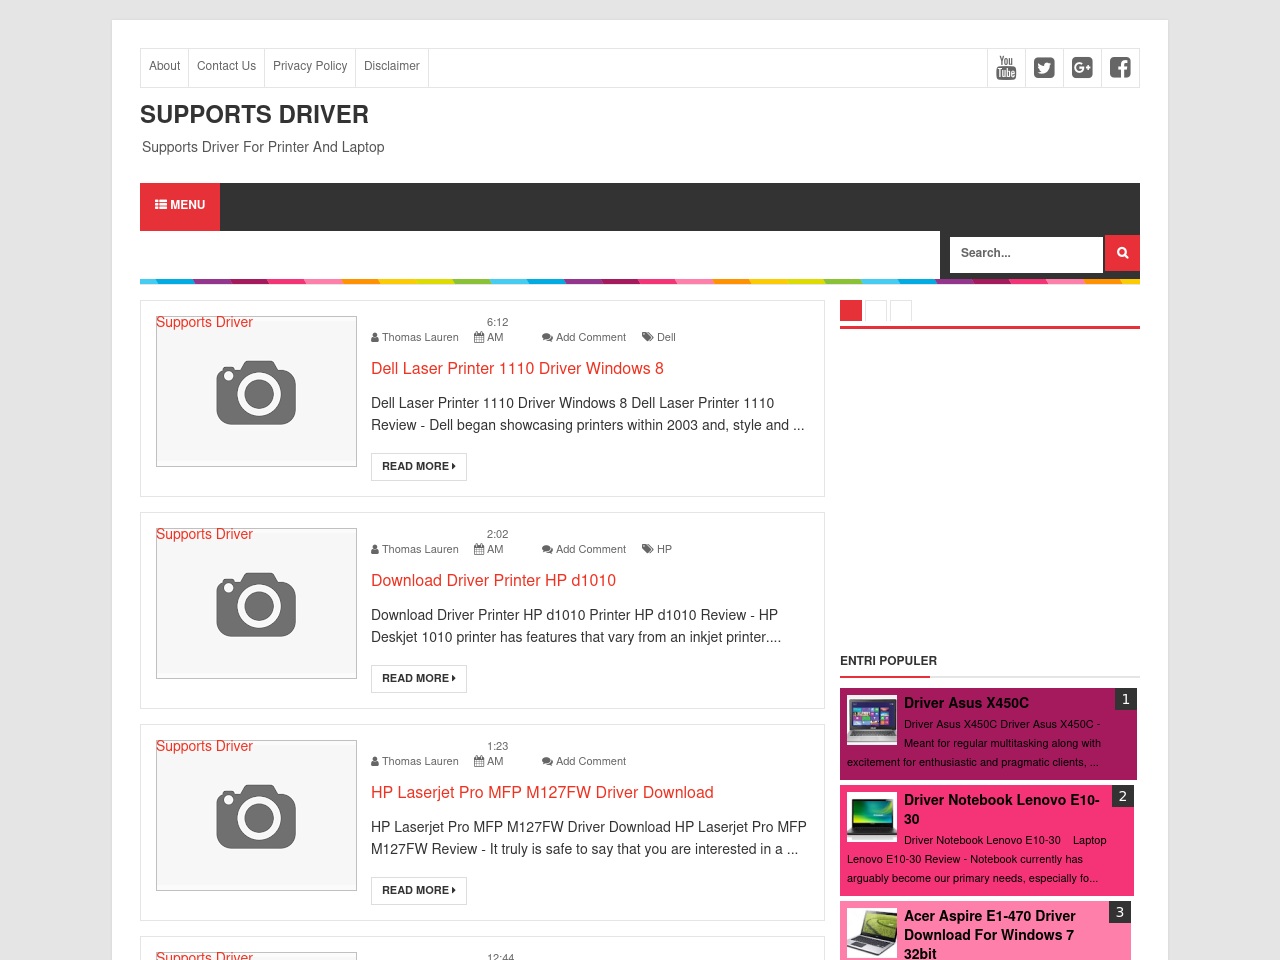
Task: Select the red first sidebar tab
Action: click(x=851, y=311)
